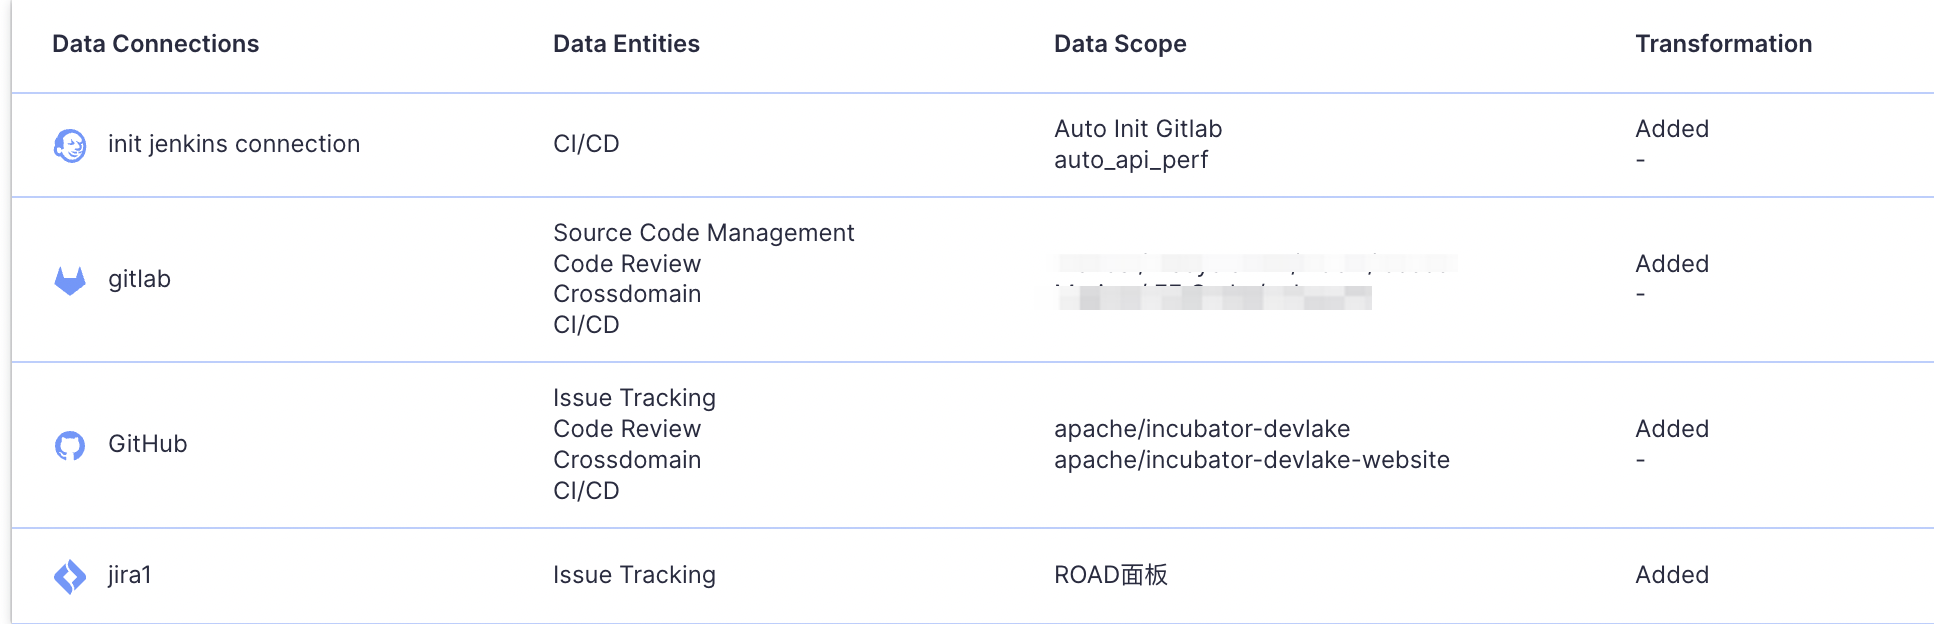Click the ROAD面板 scope entry
The image size is (1934, 624).
1111,575
